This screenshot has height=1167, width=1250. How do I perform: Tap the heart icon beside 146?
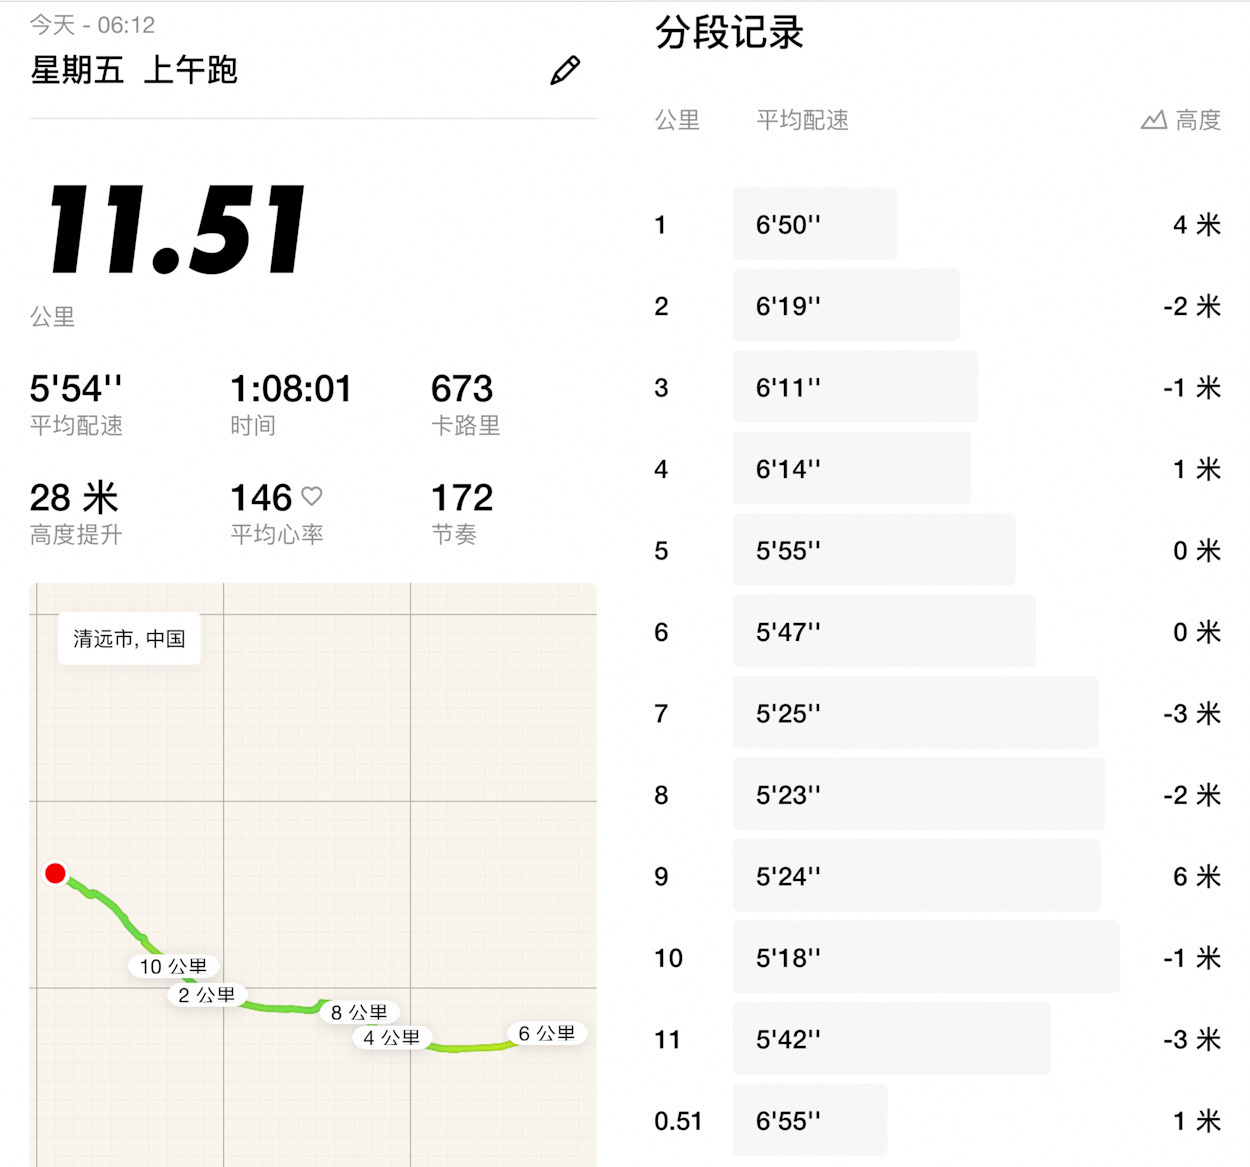point(312,496)
